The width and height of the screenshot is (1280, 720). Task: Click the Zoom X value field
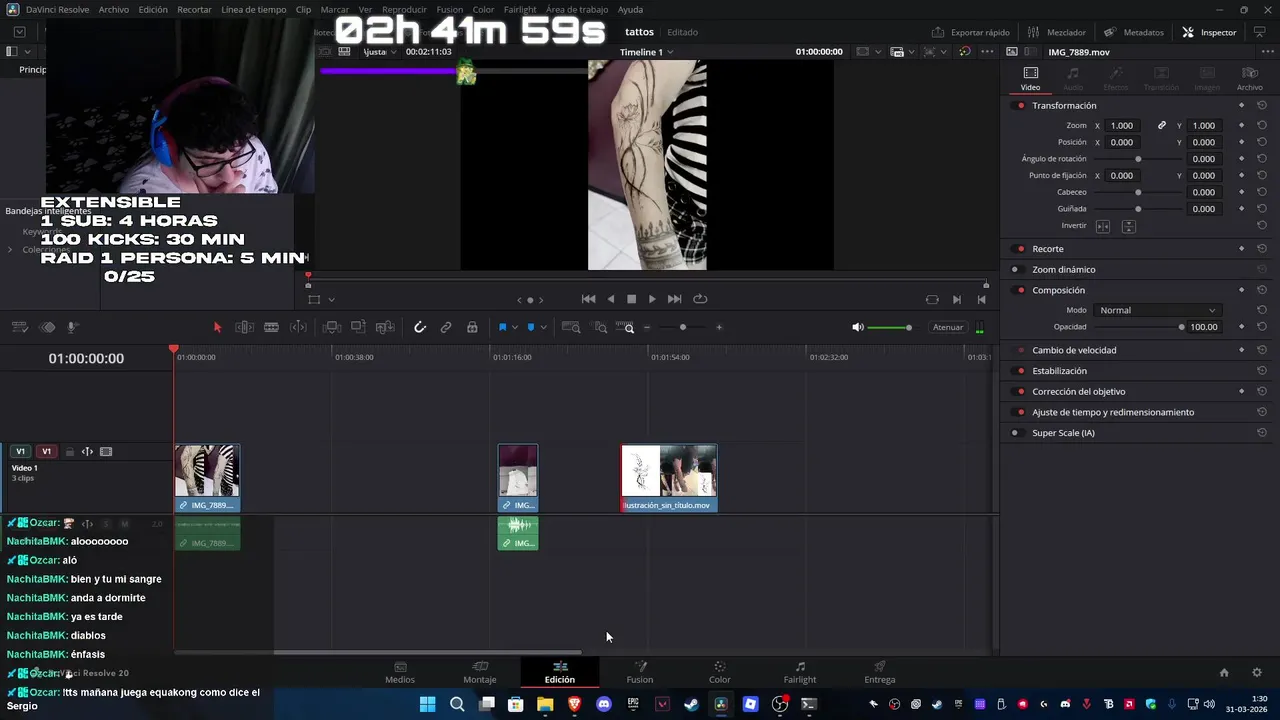coord(1122,126)
